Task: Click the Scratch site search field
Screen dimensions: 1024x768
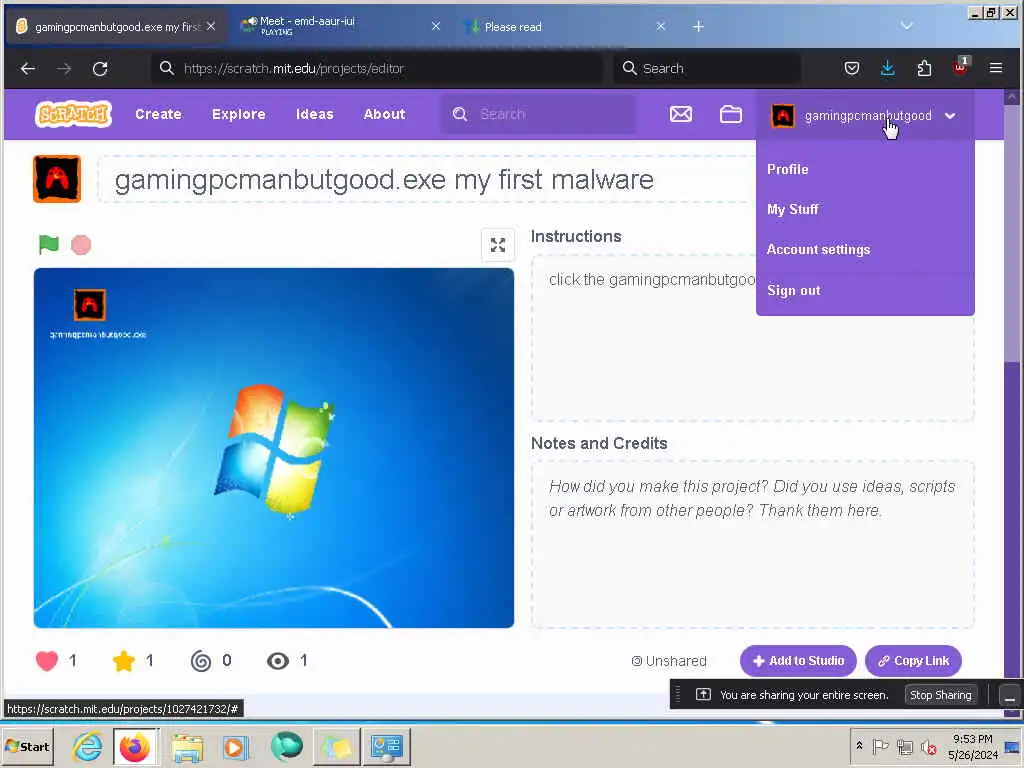Action: tap(538, 114)
